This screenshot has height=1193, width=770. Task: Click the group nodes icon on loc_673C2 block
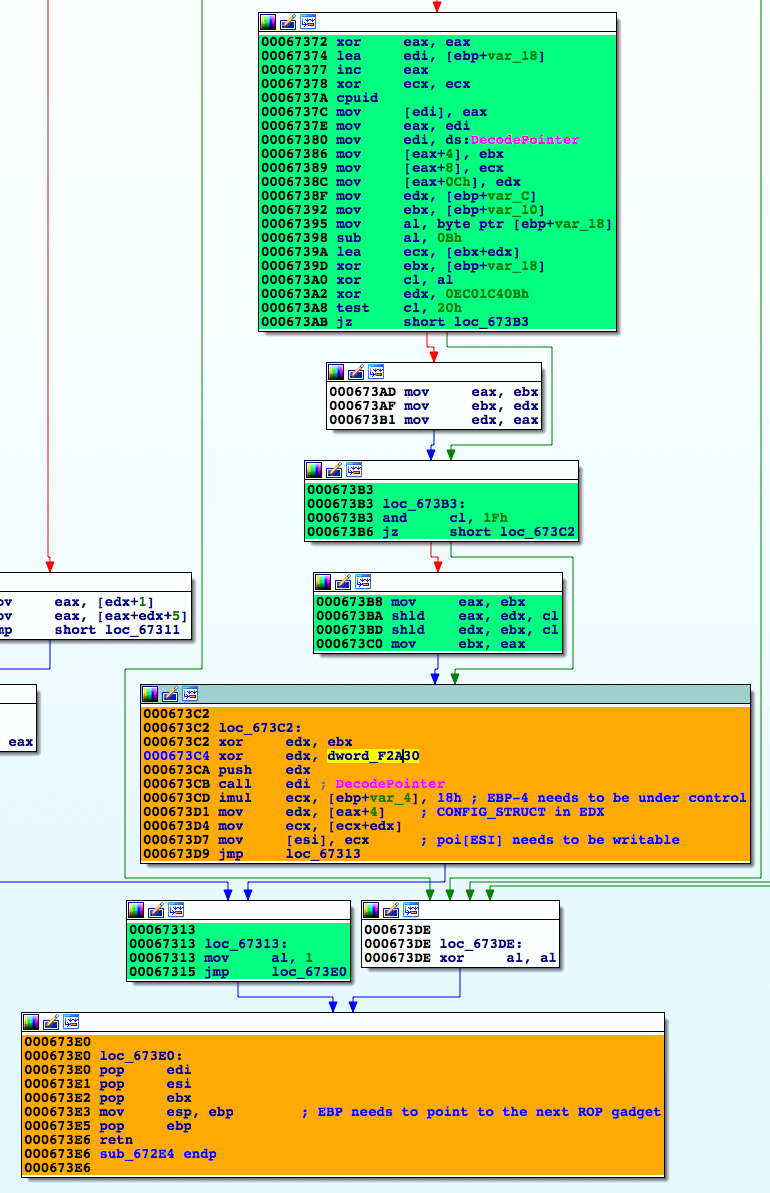190,694
